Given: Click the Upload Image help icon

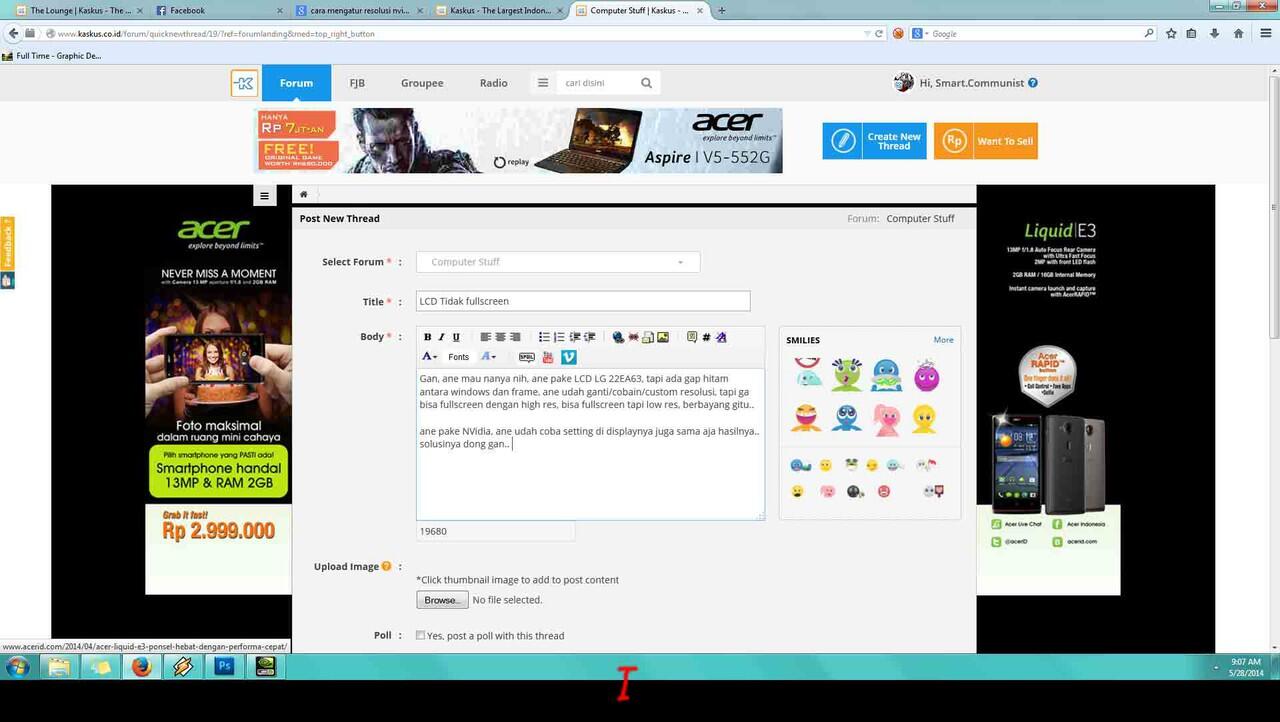Looking at the screenshot, I should tap(386, 566).
